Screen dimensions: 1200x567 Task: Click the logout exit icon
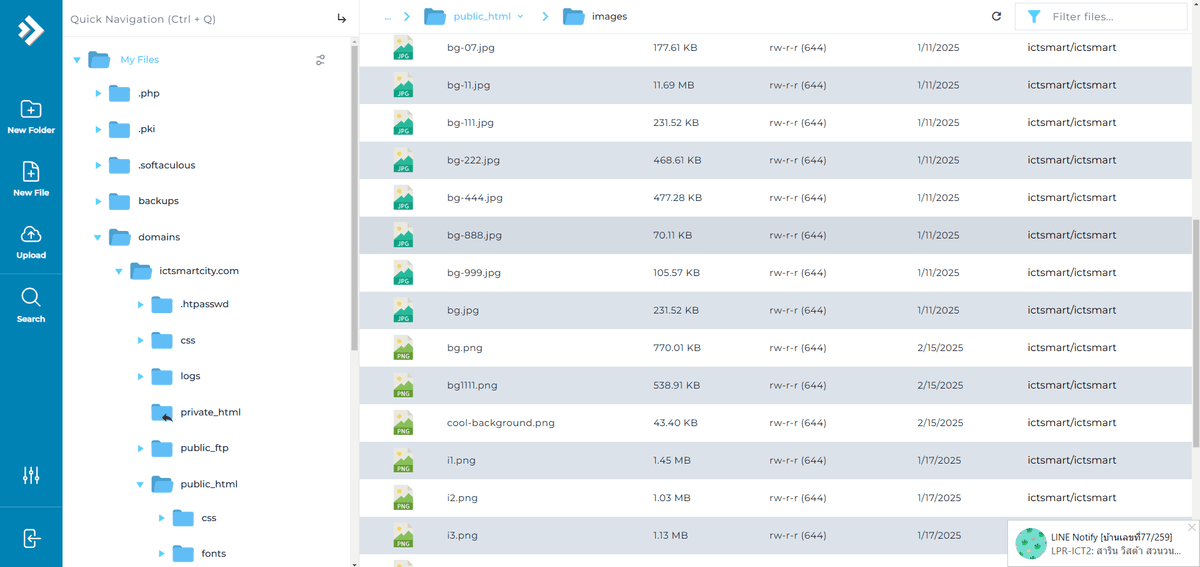coord(31,539)
